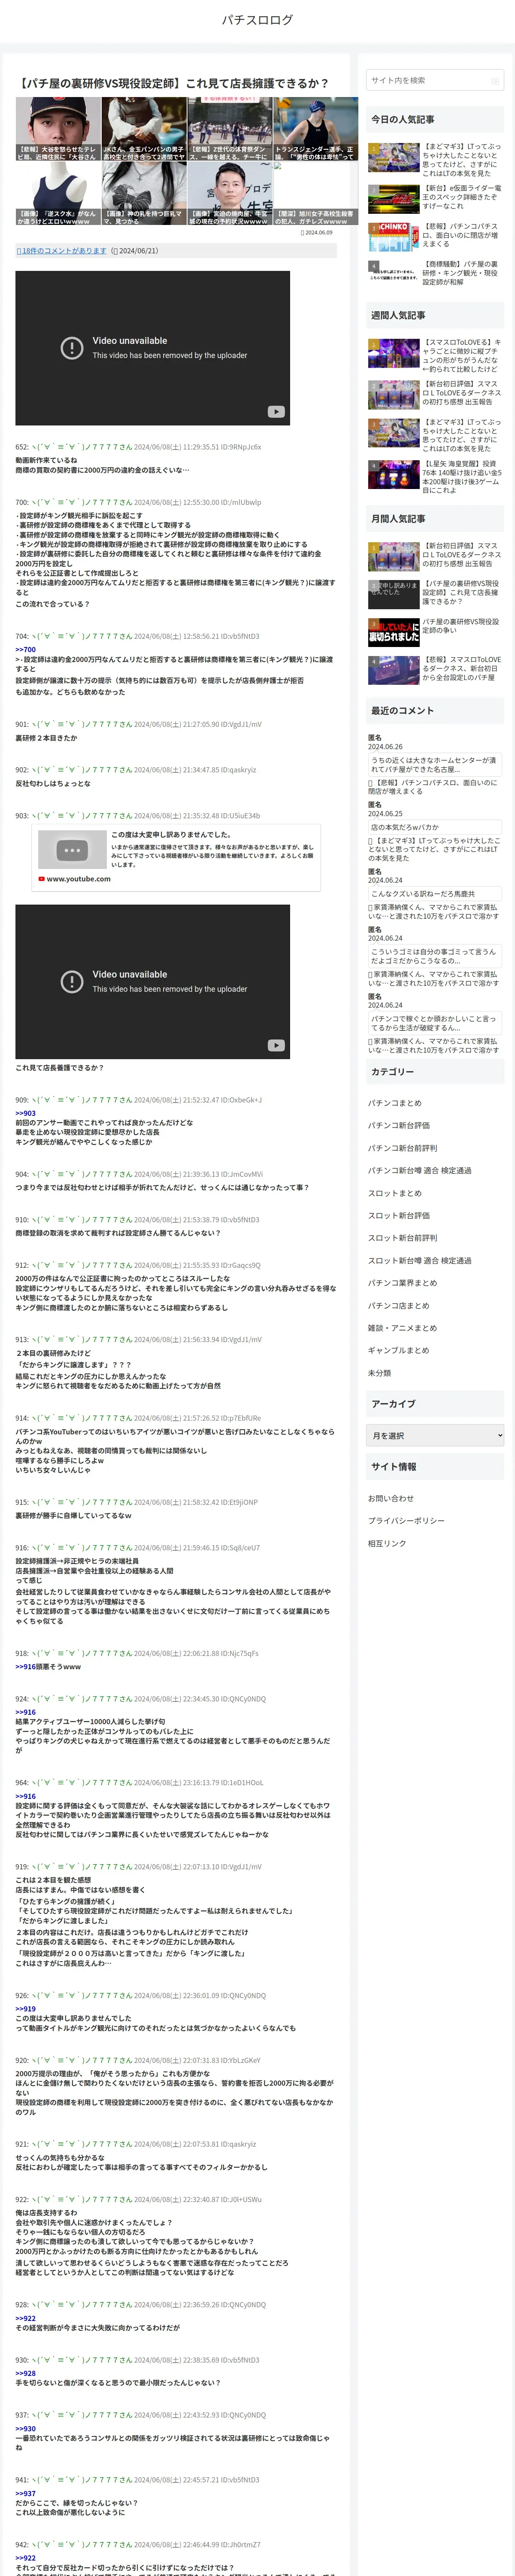Open the パチンコまとめ category

coord(395,1103)
